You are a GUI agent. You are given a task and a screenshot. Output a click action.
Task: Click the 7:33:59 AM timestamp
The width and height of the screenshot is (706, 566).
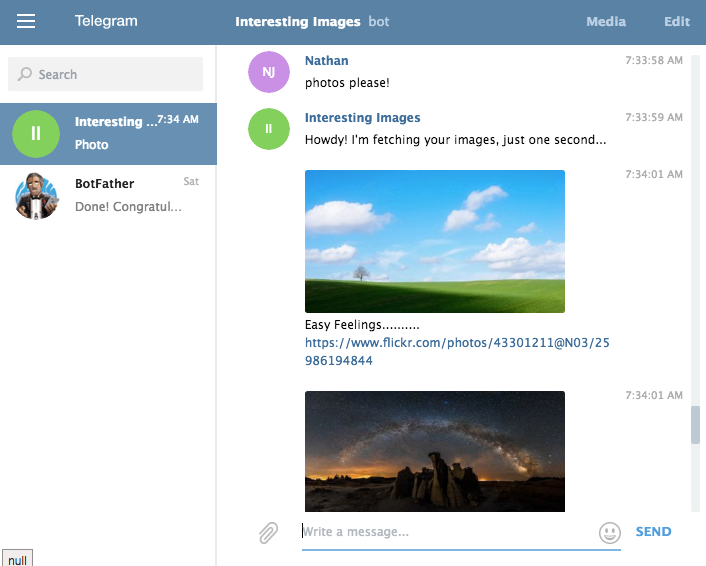pyautogui.click(x=654, y=118)
